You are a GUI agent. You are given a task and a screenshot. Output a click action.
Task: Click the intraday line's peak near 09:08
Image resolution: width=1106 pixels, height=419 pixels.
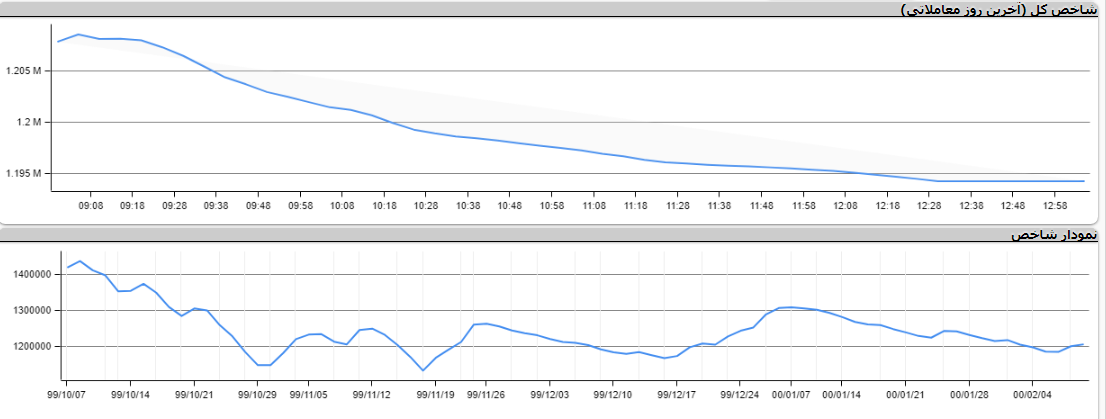point(79,35)
